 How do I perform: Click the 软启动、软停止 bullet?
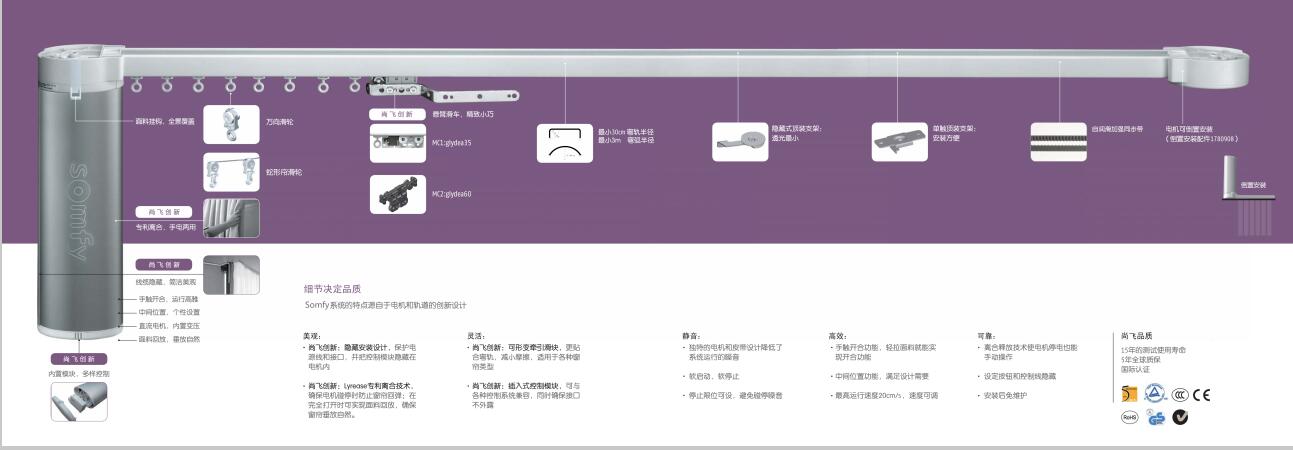[x=713, y=376]
